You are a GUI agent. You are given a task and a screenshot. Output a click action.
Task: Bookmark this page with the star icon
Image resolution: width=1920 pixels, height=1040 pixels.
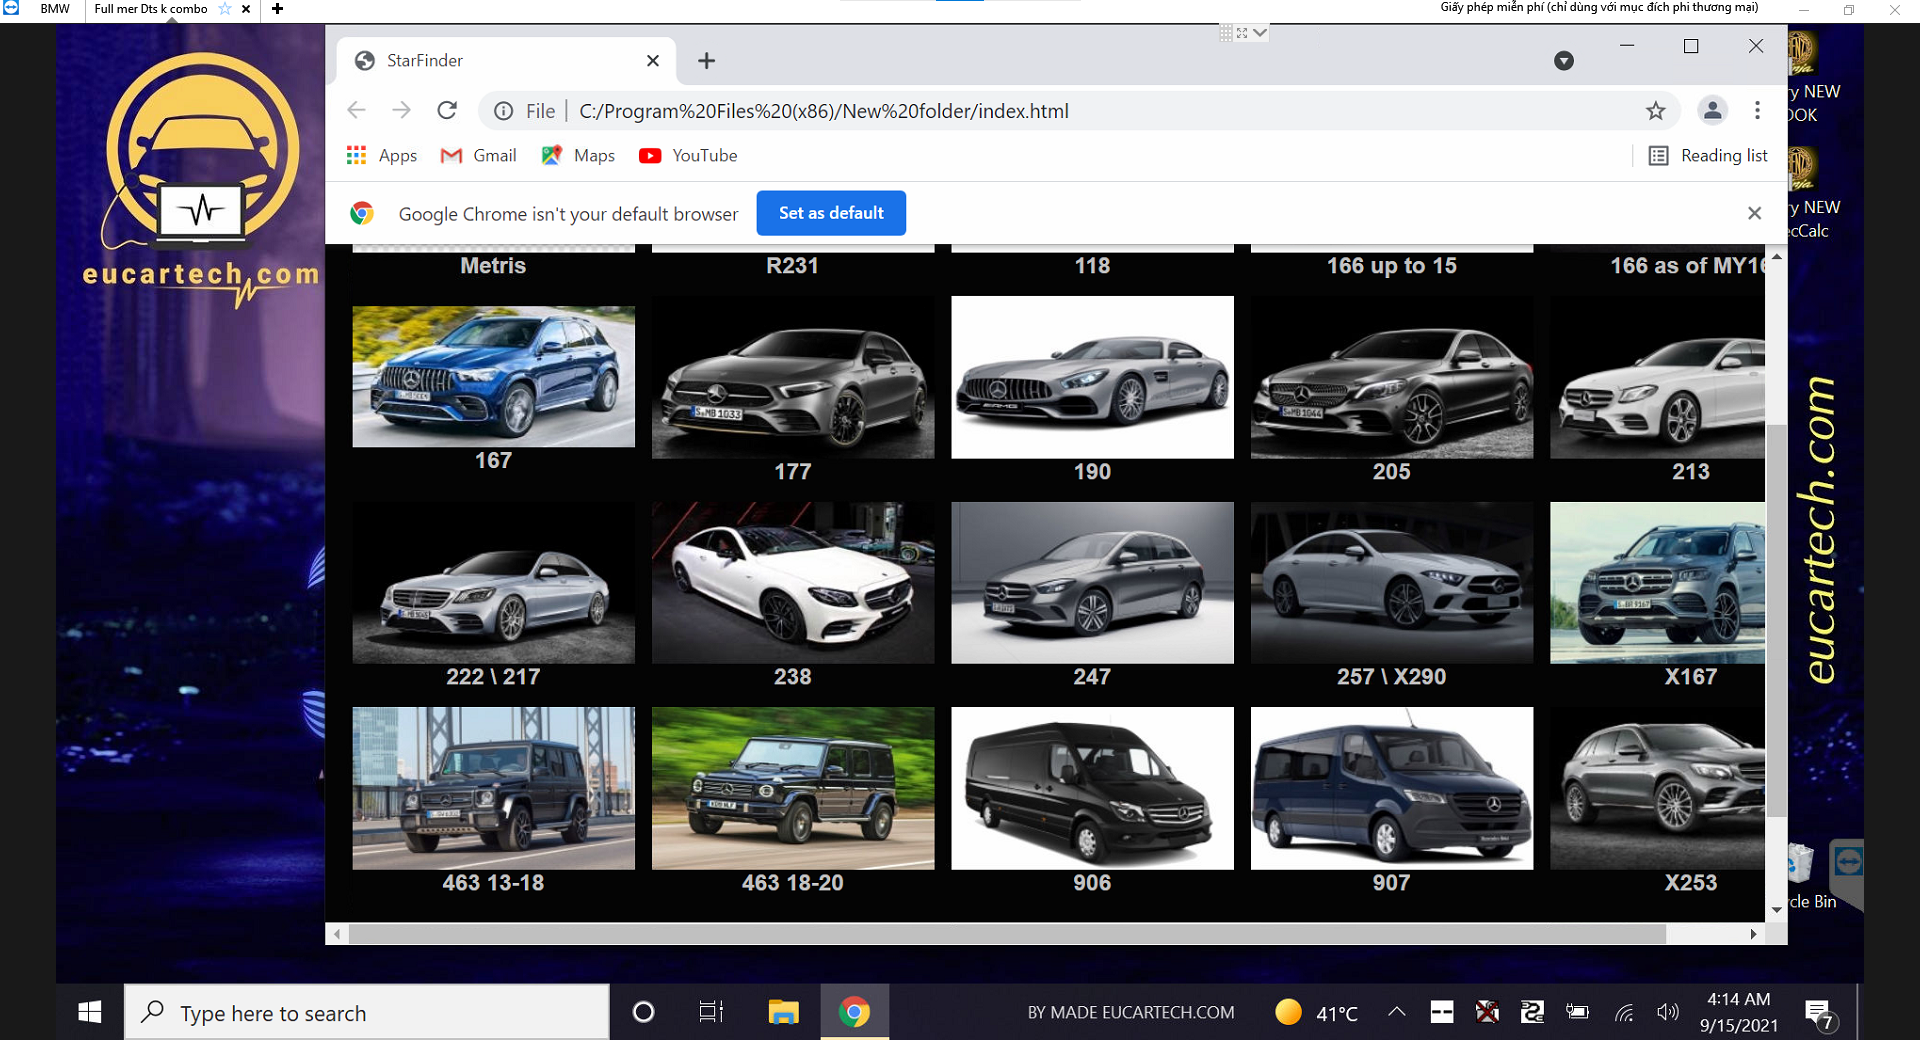pyautogui.click(x=1656, y=111)
